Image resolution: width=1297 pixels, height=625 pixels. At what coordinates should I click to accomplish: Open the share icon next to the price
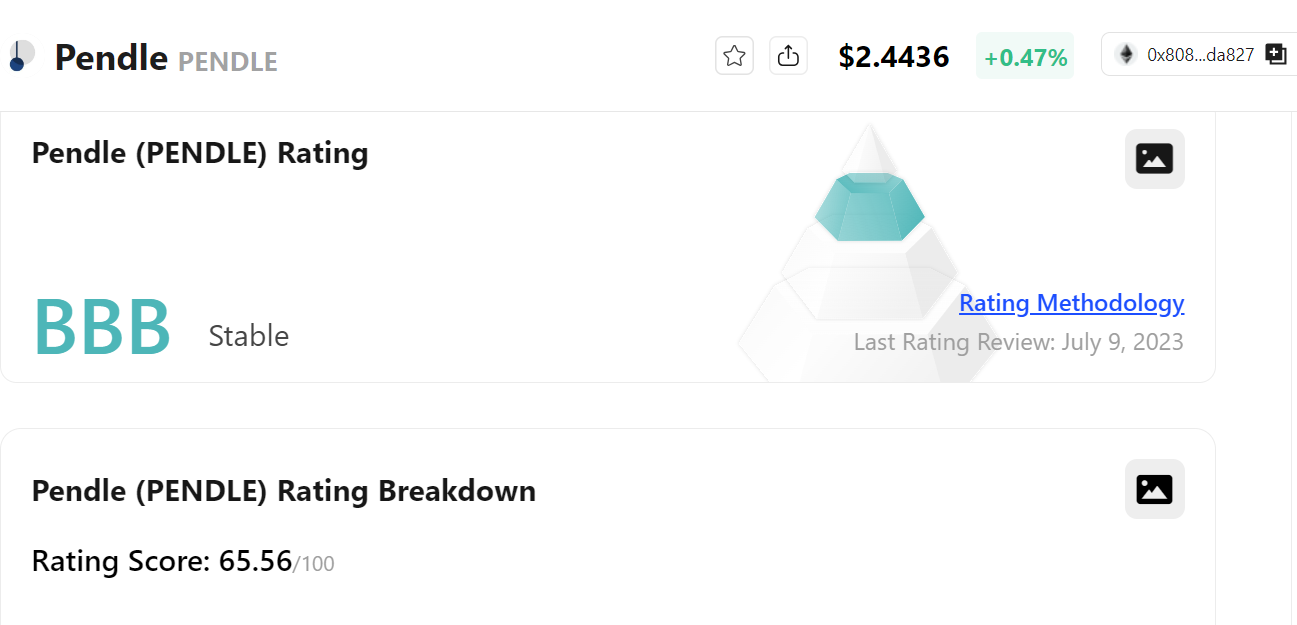click(788, 56)
